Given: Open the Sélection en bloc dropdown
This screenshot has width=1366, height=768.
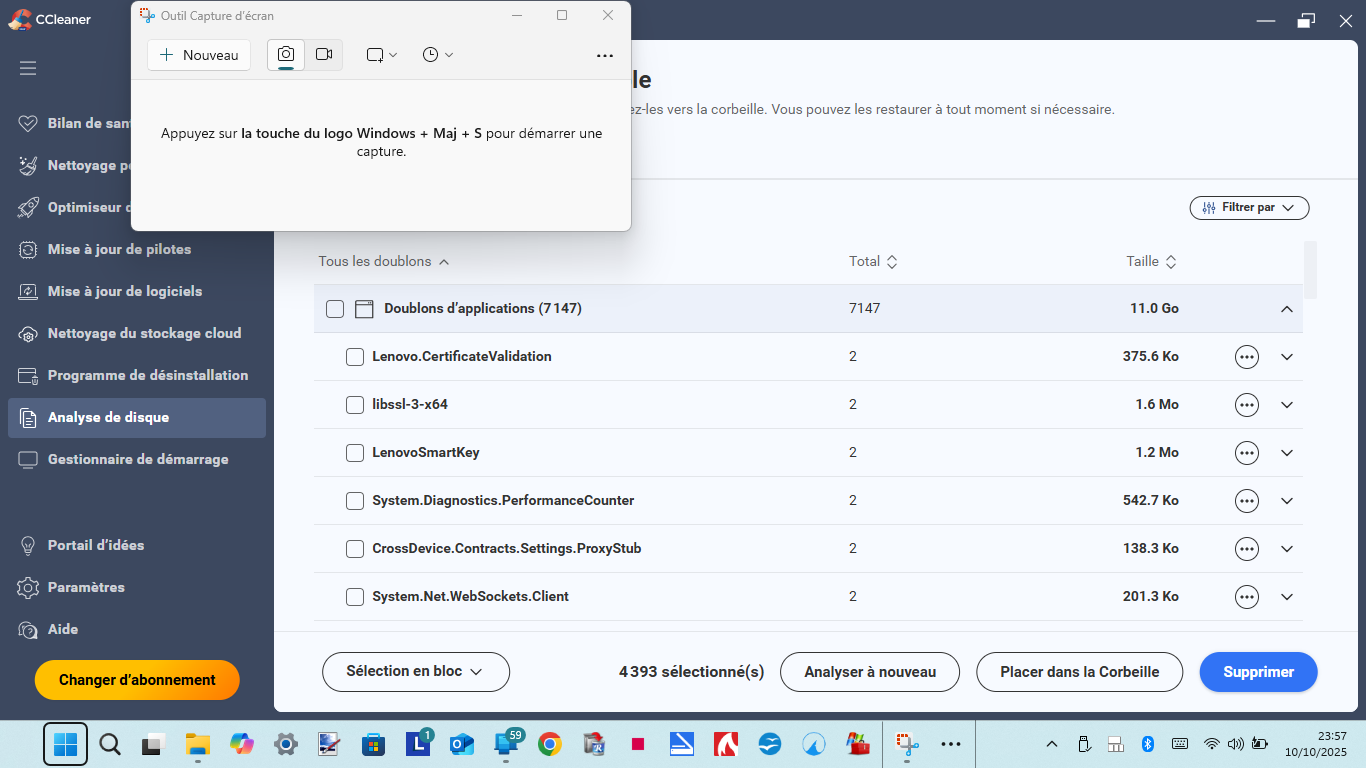Looking at the screenshot, I should (x=416, y=672).
